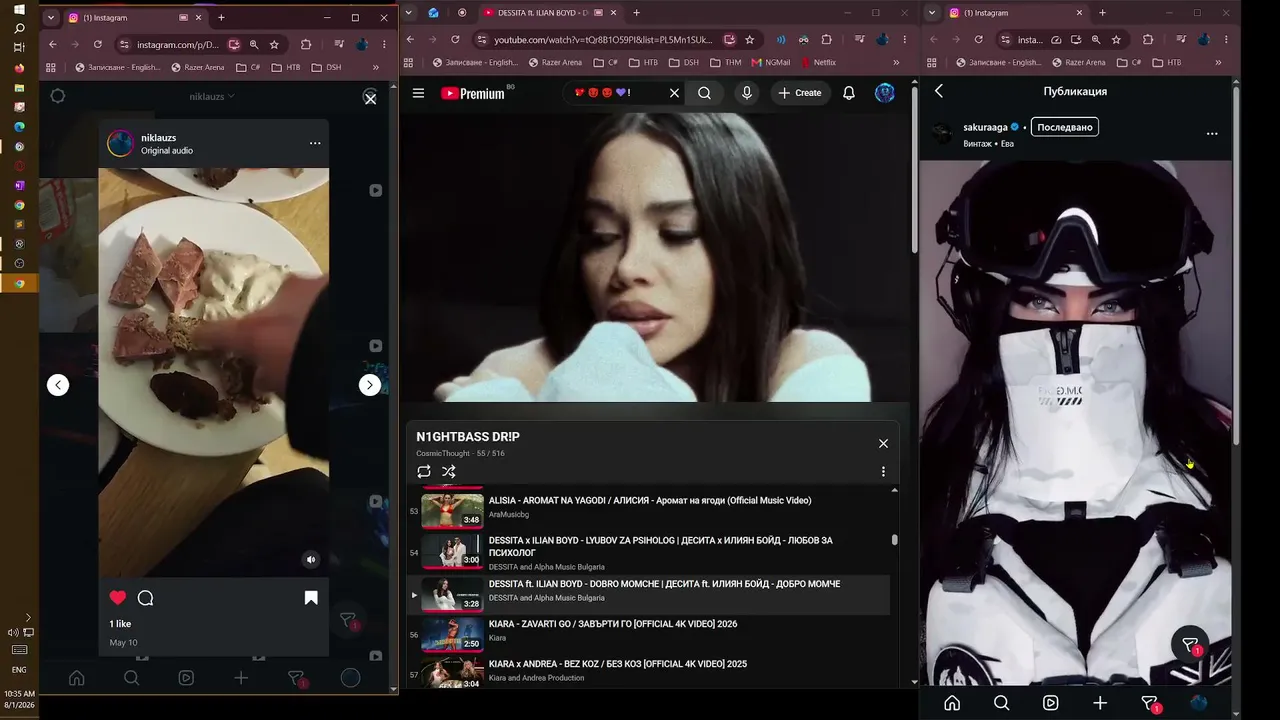Go to the next post in the left Instagram window
The height and width of the screenshot is (720, 1280).
pyautogui.click(x=370, y=385)
